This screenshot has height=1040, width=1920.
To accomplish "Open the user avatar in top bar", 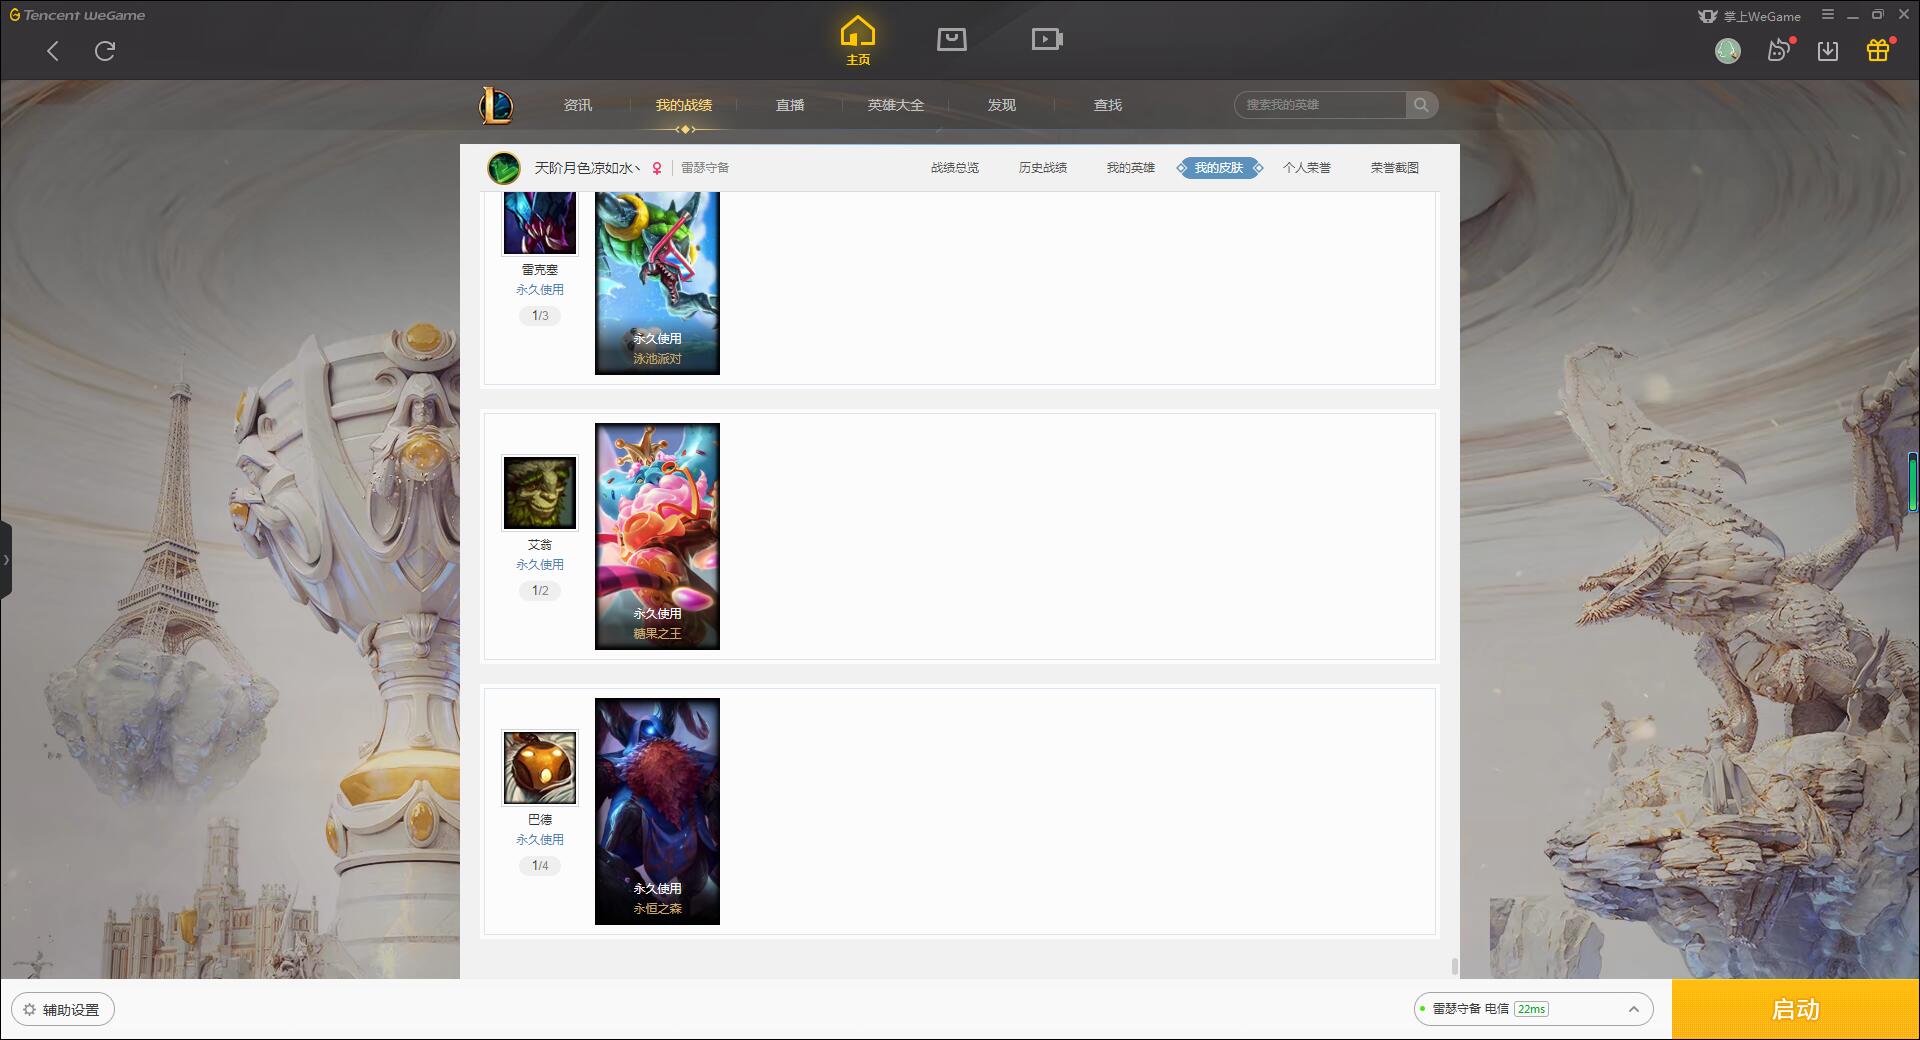I will (x=1727, y=51).
